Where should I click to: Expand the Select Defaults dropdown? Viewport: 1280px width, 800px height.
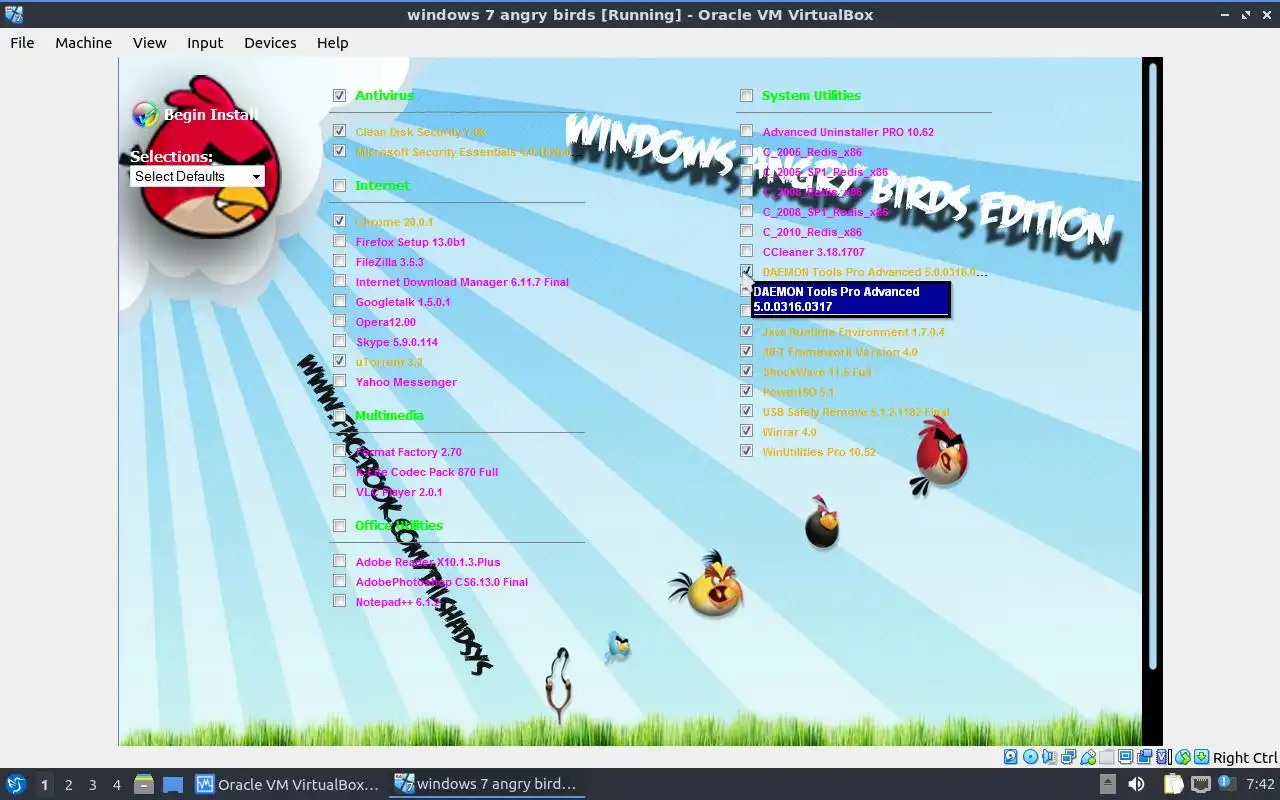click(x=197, y=176)
